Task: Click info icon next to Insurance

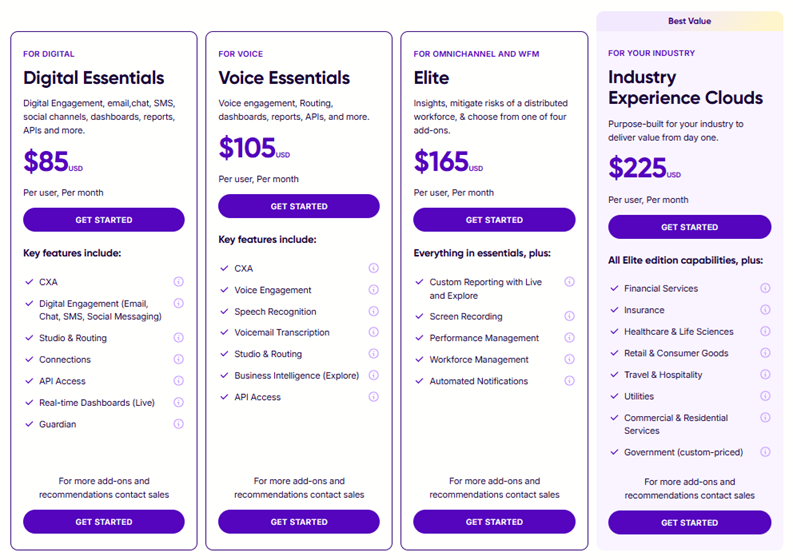Action: pyautogui.click(x=765, y=310)
